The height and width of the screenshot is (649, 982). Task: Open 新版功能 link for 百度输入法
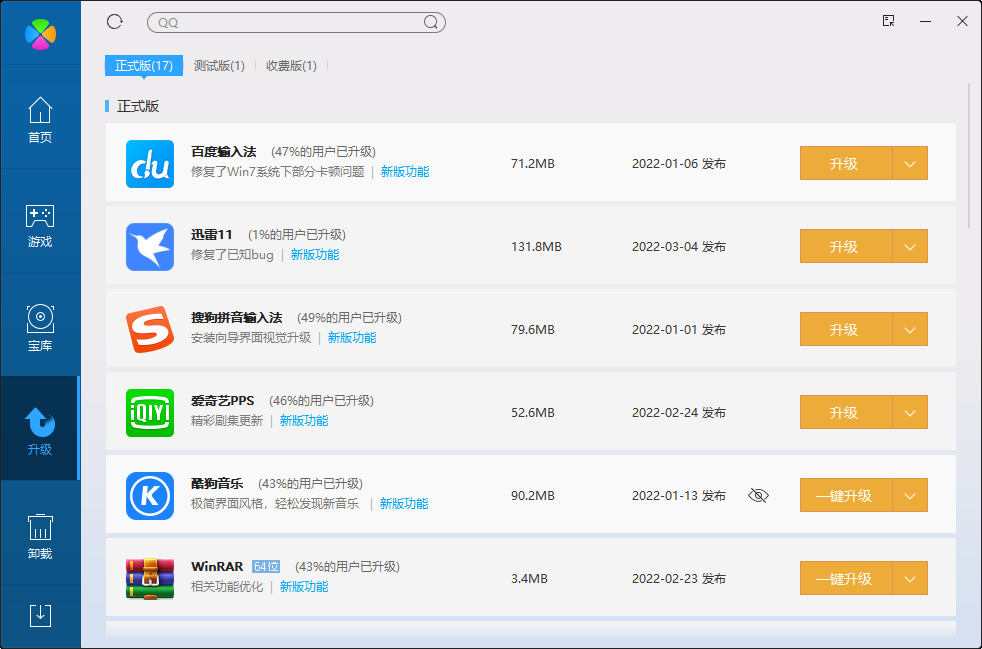tap(405, 172)
